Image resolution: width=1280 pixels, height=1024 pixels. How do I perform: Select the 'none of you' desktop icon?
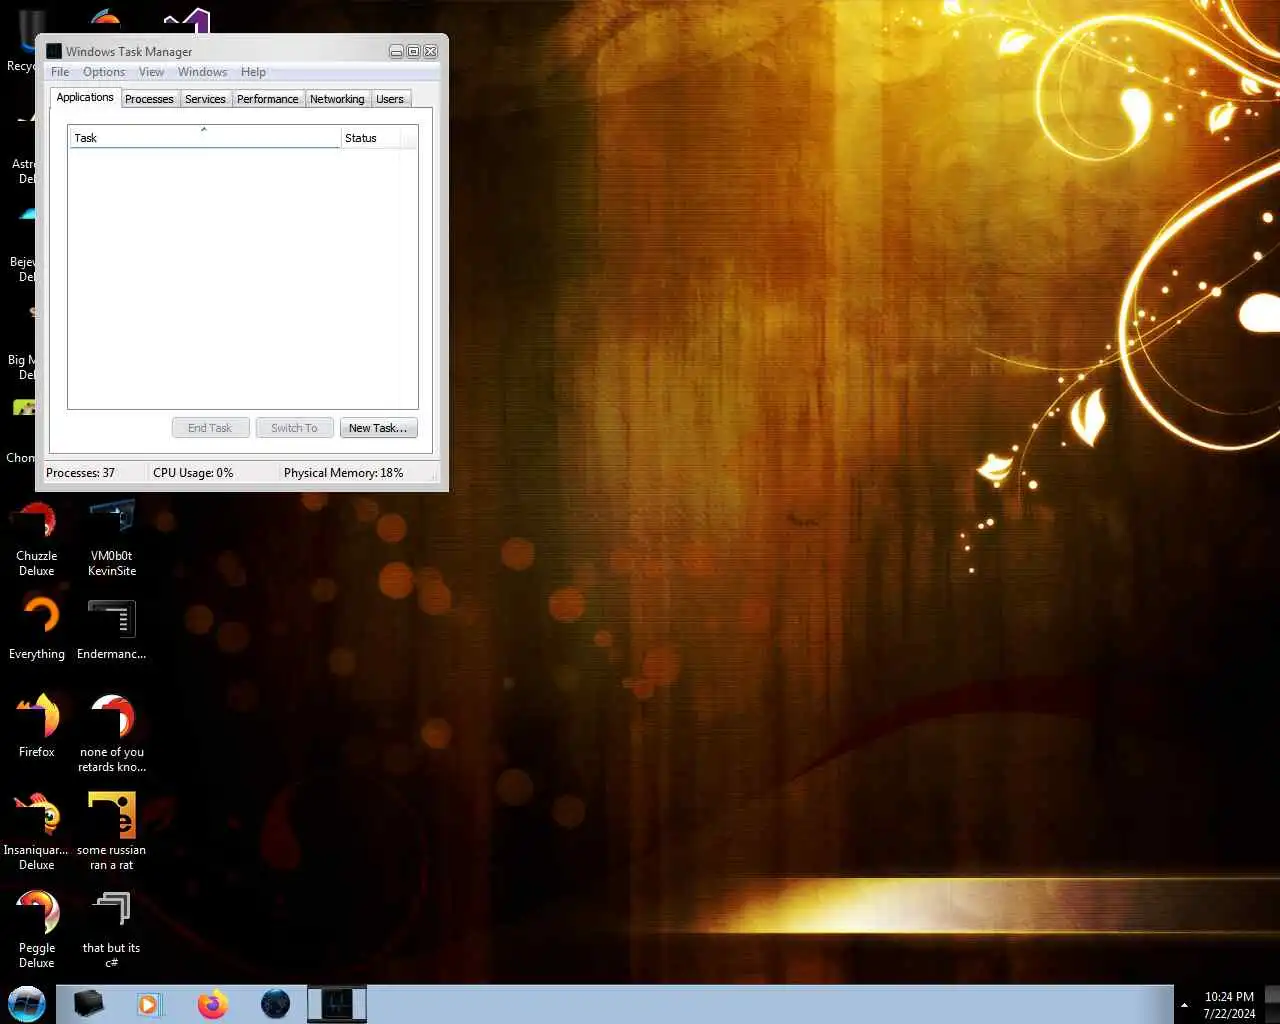[112, 733]
